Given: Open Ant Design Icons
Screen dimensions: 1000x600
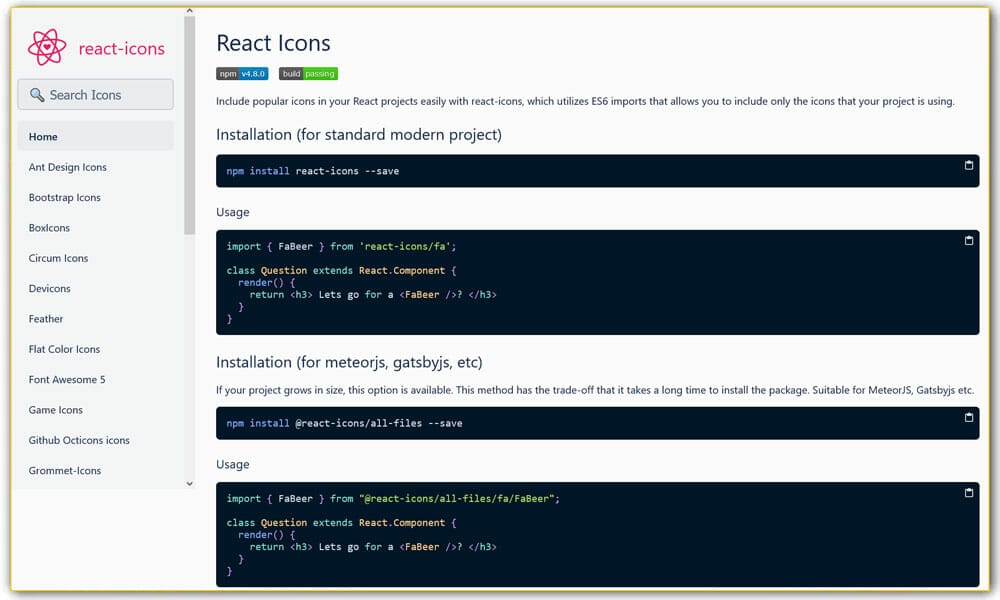Looking at the screenshot, I should tap(68, 167).
